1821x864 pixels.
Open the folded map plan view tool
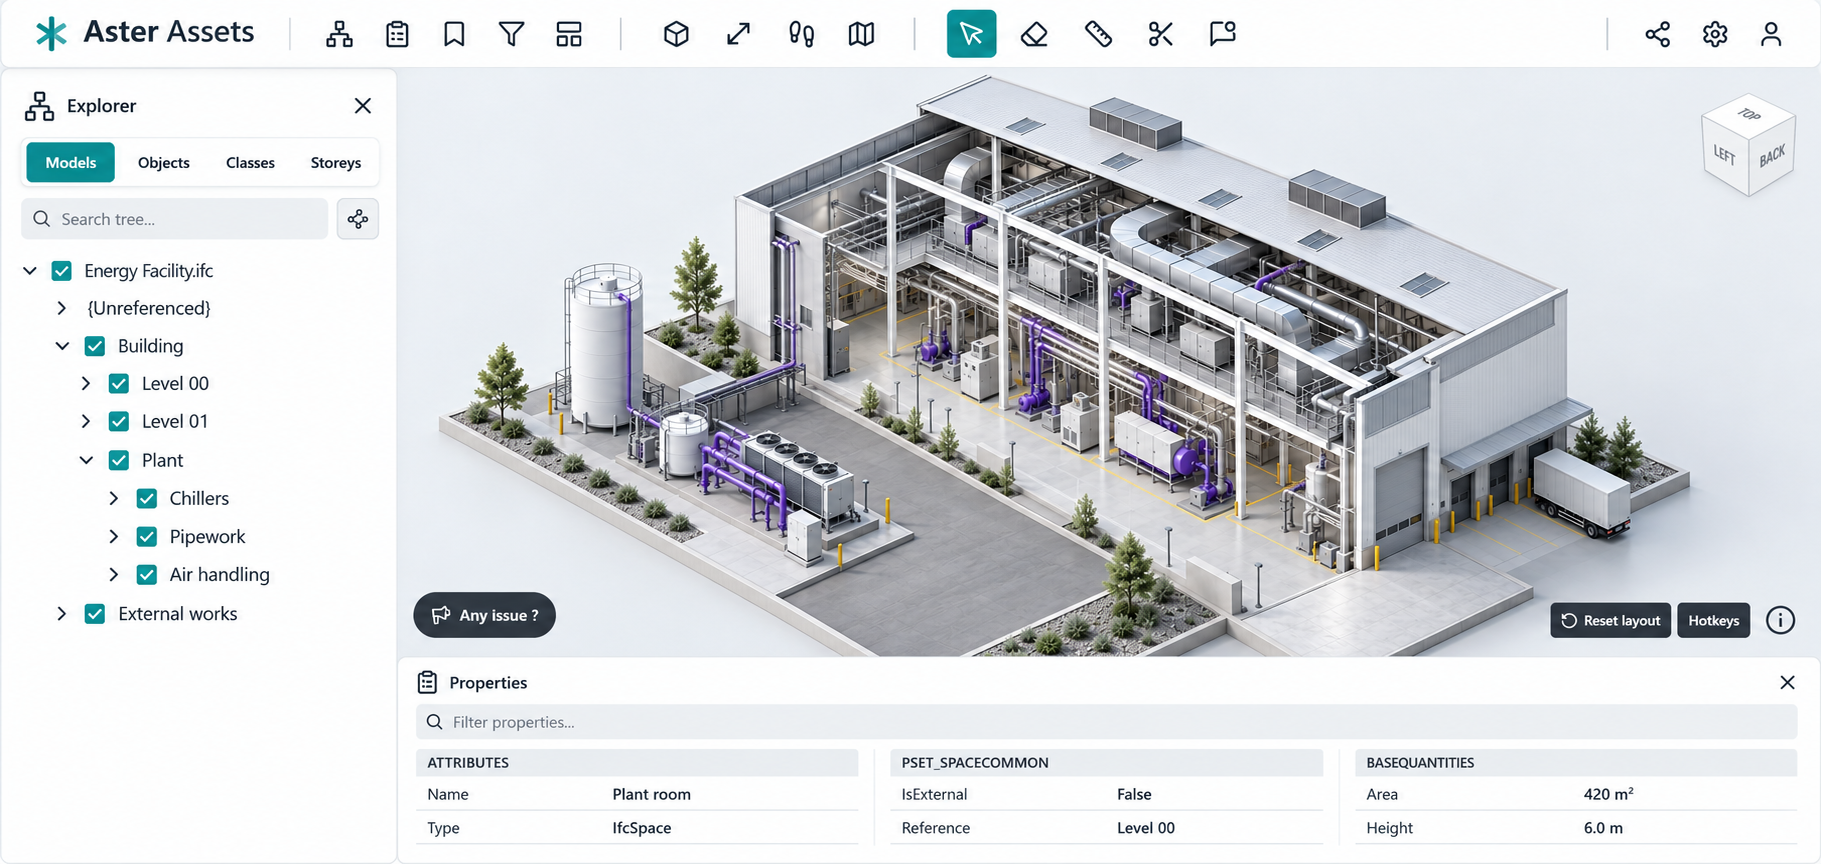click(x=861, y=34)
